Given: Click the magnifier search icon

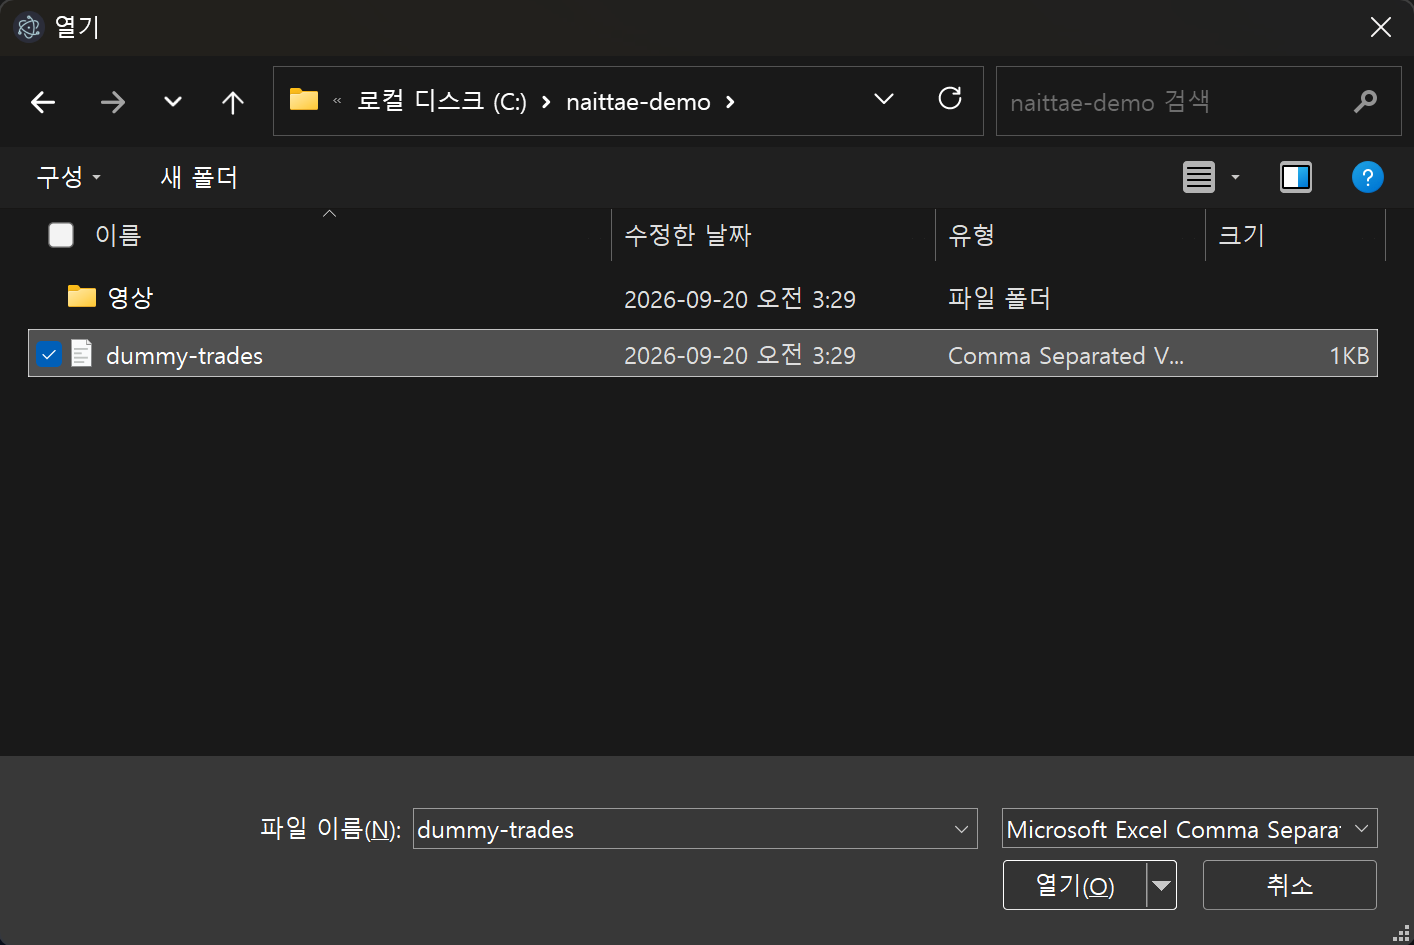Looking at the screenshot, I should pos(1365,101).
